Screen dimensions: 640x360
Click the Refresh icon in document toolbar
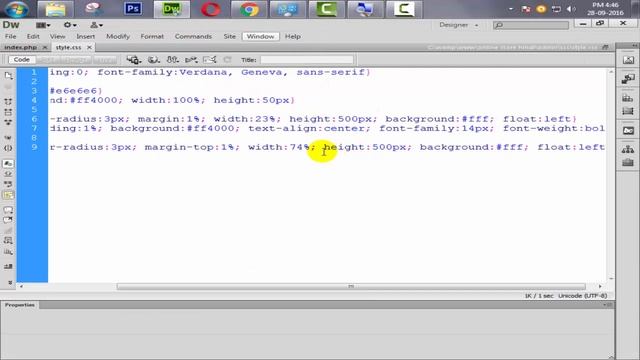point(227,60)
